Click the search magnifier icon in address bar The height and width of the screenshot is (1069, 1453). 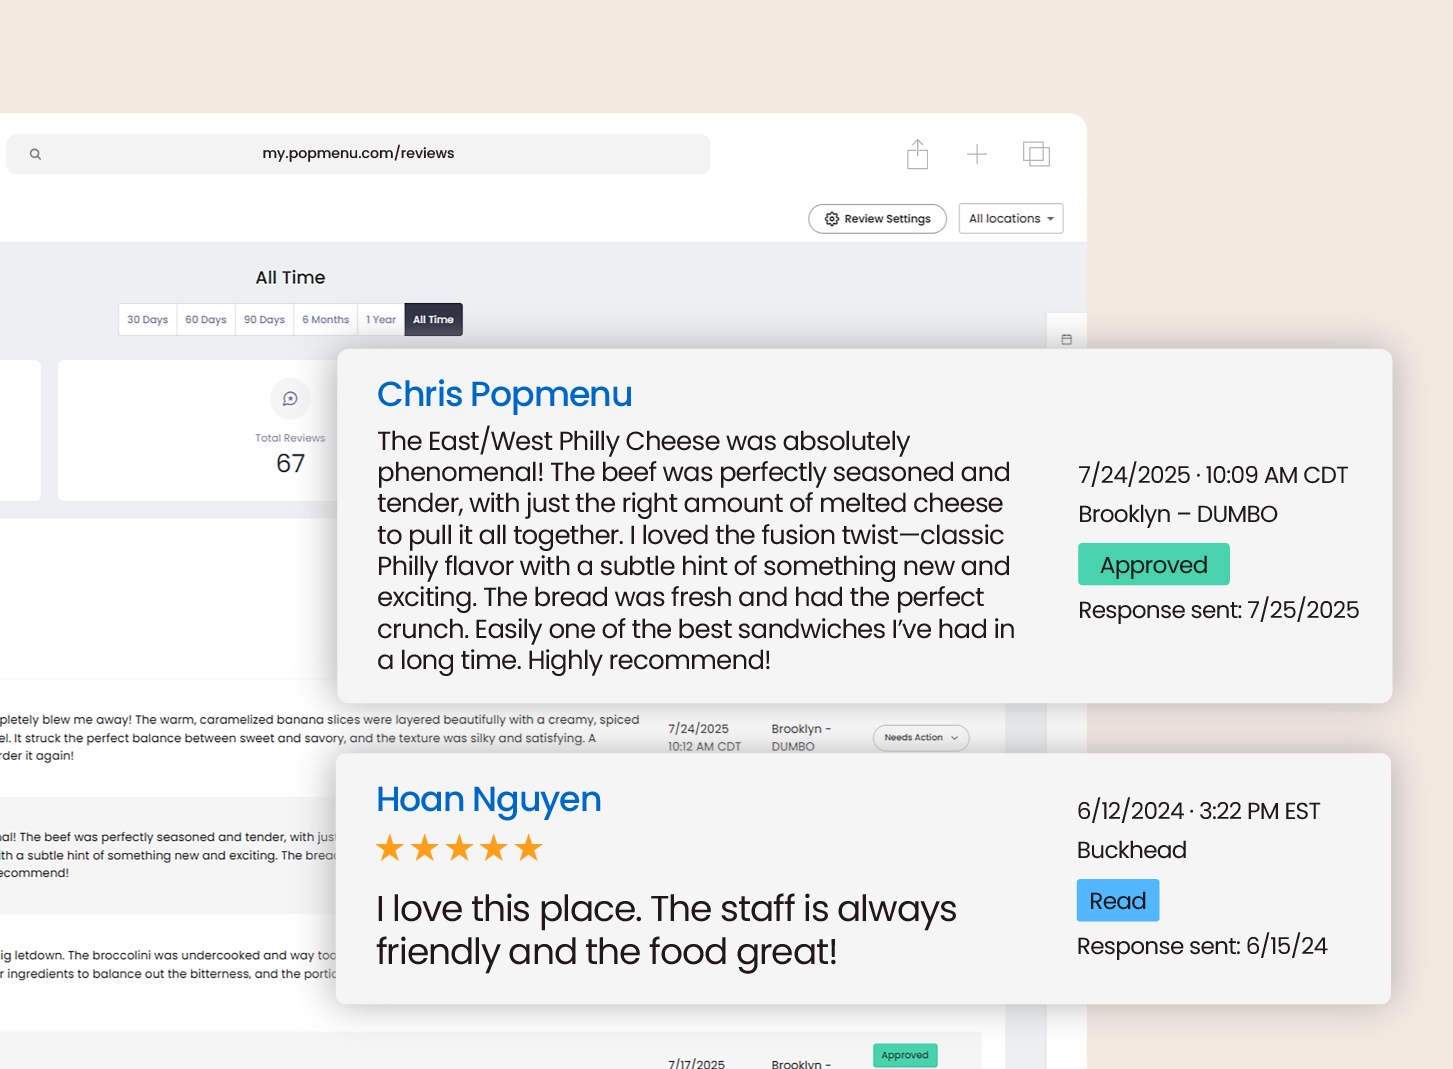point(35,154)
